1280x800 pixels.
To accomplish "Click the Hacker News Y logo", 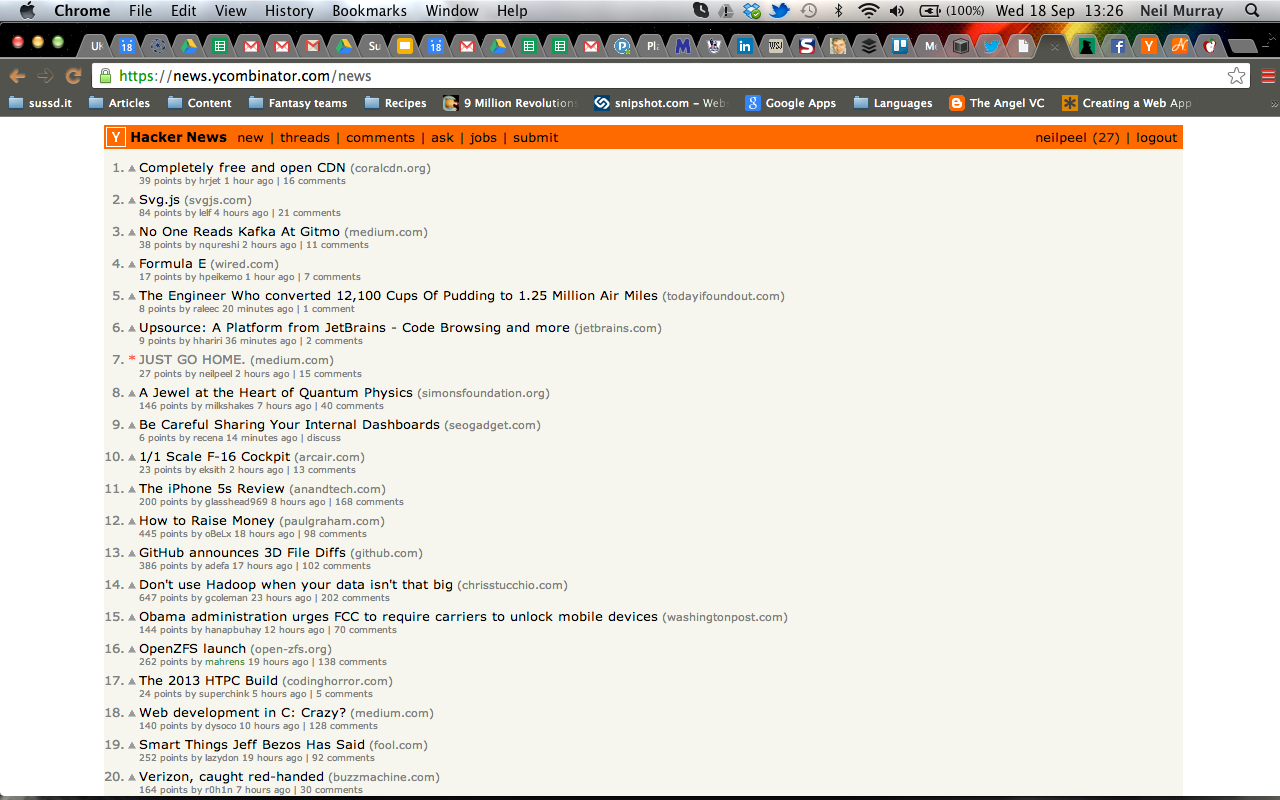I will click(117, 138).
